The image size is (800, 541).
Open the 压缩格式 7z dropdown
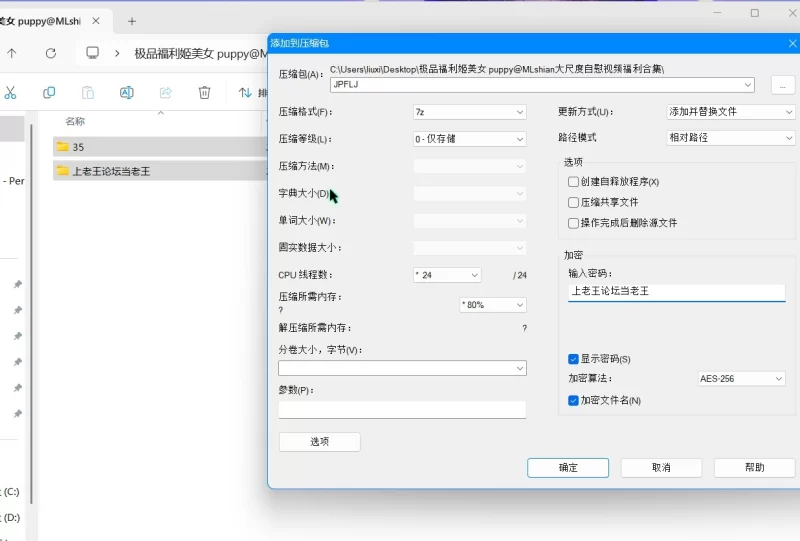[x=469, y=112]
